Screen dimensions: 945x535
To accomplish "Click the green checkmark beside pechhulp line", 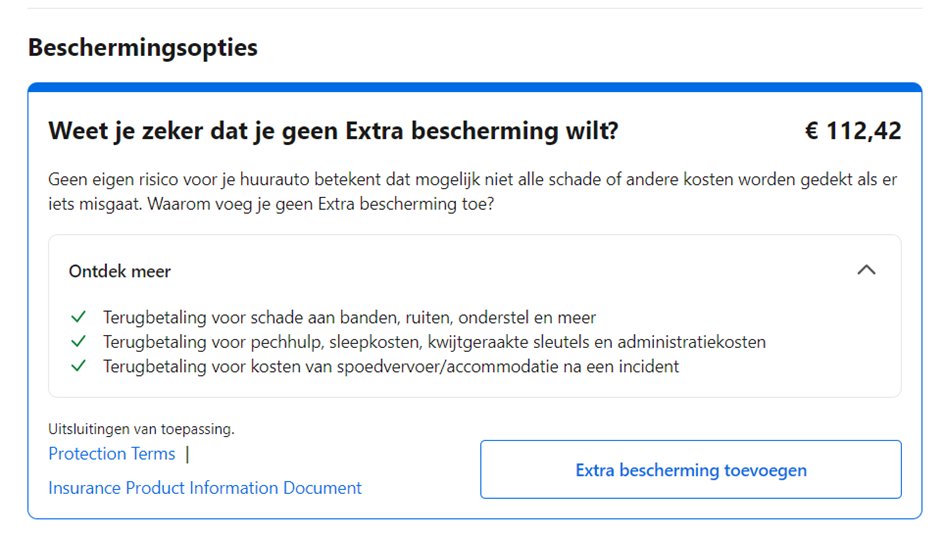I will tap(79, 342).
